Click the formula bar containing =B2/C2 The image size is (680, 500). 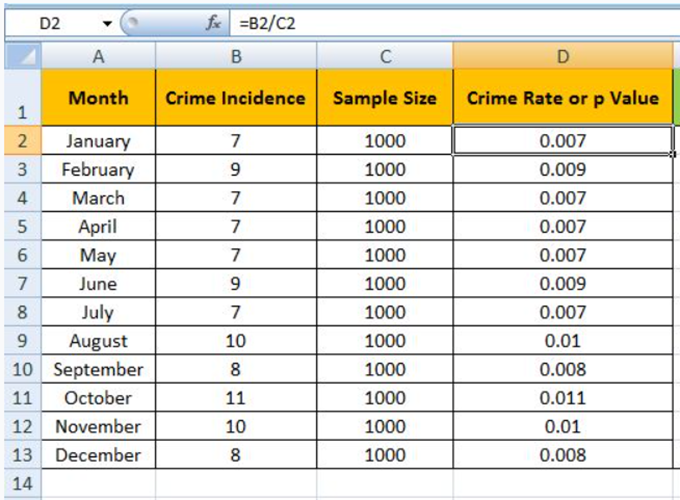[x=450, y=21]
